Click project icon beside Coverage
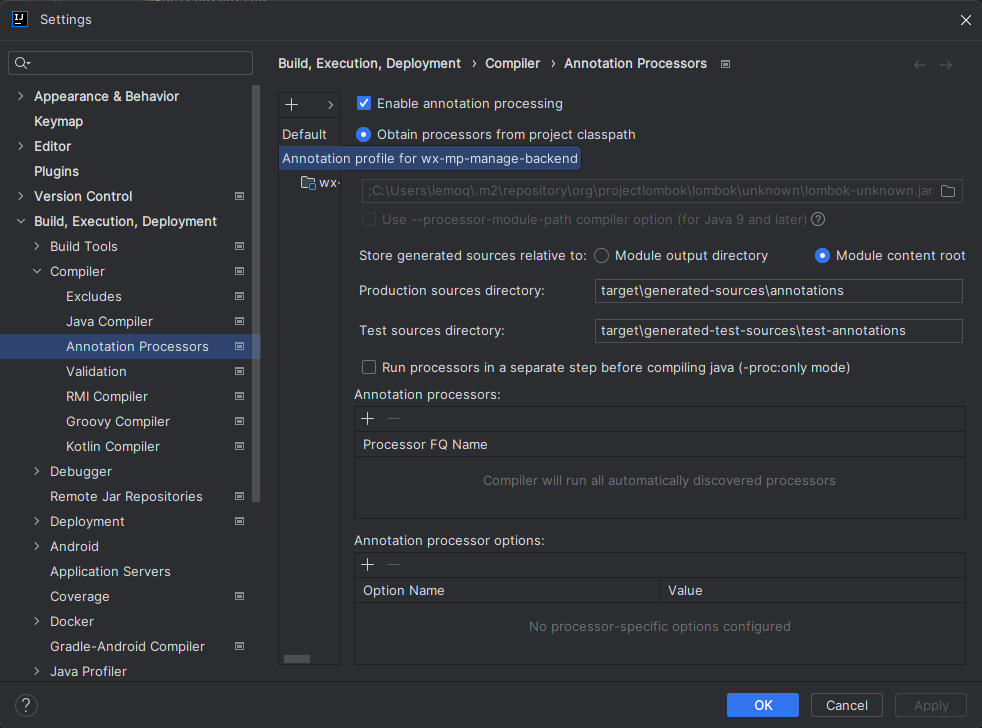 click(239, 596)
